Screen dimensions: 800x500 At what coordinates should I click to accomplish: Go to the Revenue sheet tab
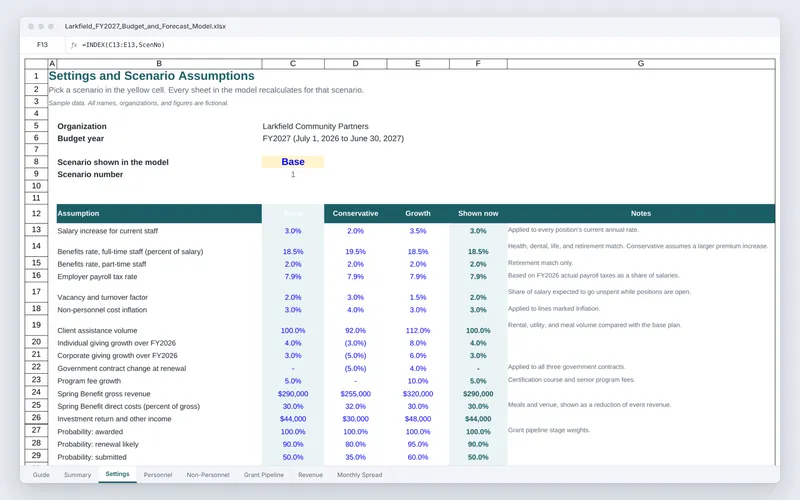[x=310, y=474]
